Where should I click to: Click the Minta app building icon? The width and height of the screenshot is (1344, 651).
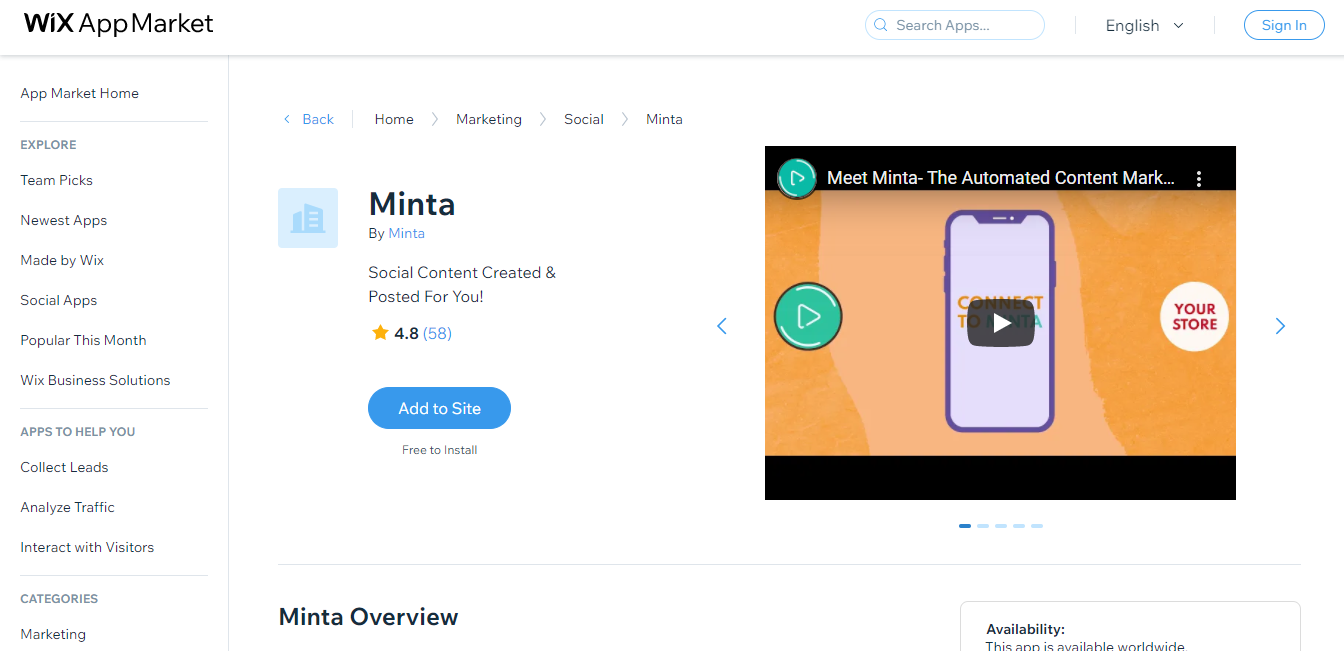308,218
